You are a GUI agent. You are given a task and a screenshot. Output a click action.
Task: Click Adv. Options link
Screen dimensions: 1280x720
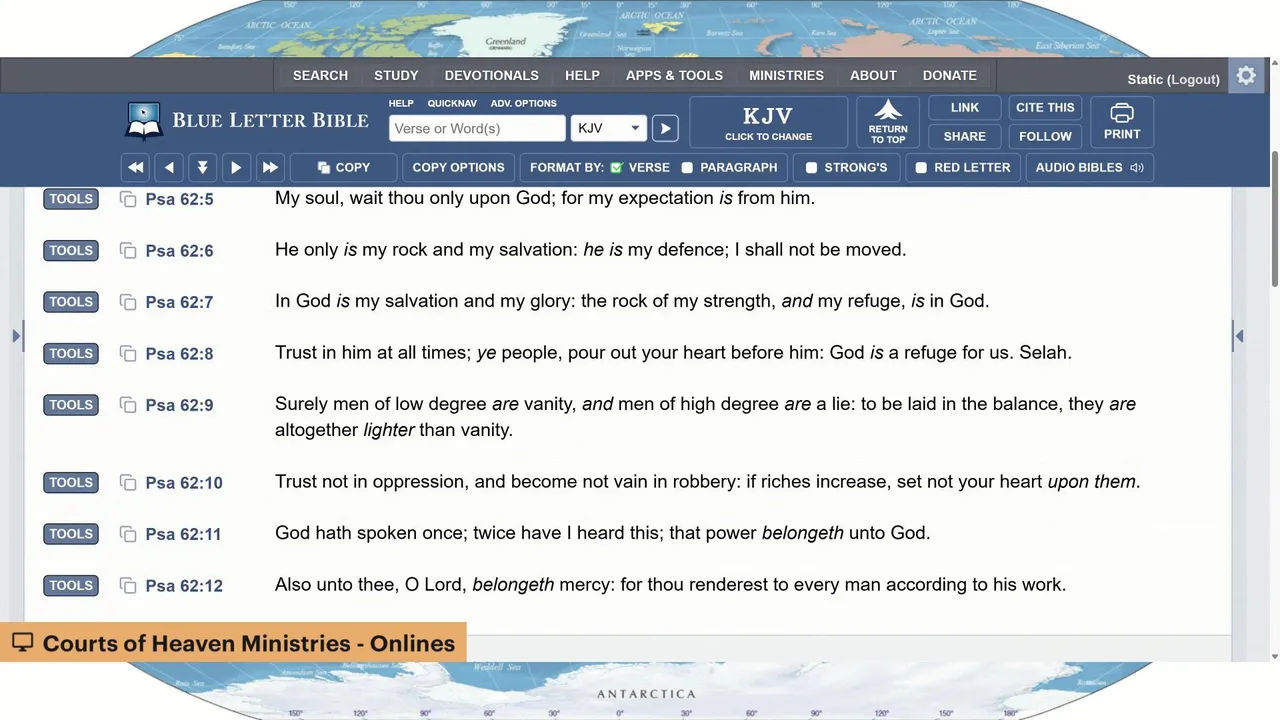[523, 103]
